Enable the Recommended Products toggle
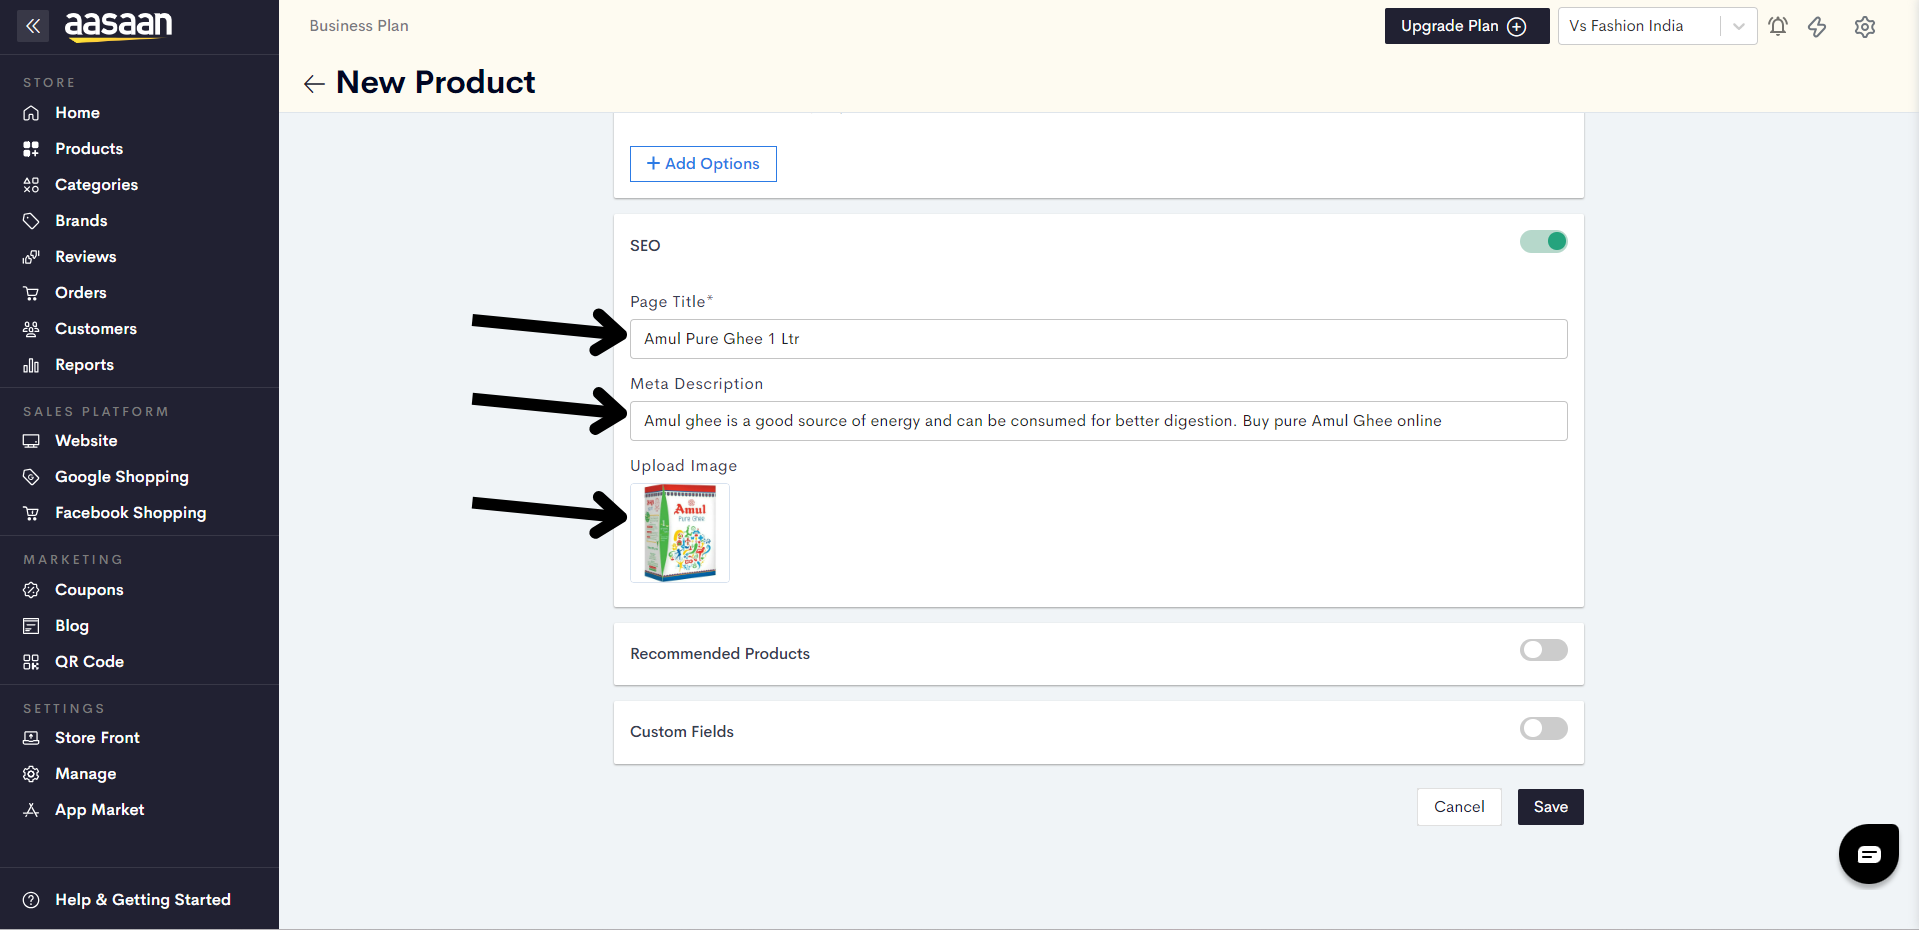1919x930 pixels. pyautogui.click(x=1544, y=650)
